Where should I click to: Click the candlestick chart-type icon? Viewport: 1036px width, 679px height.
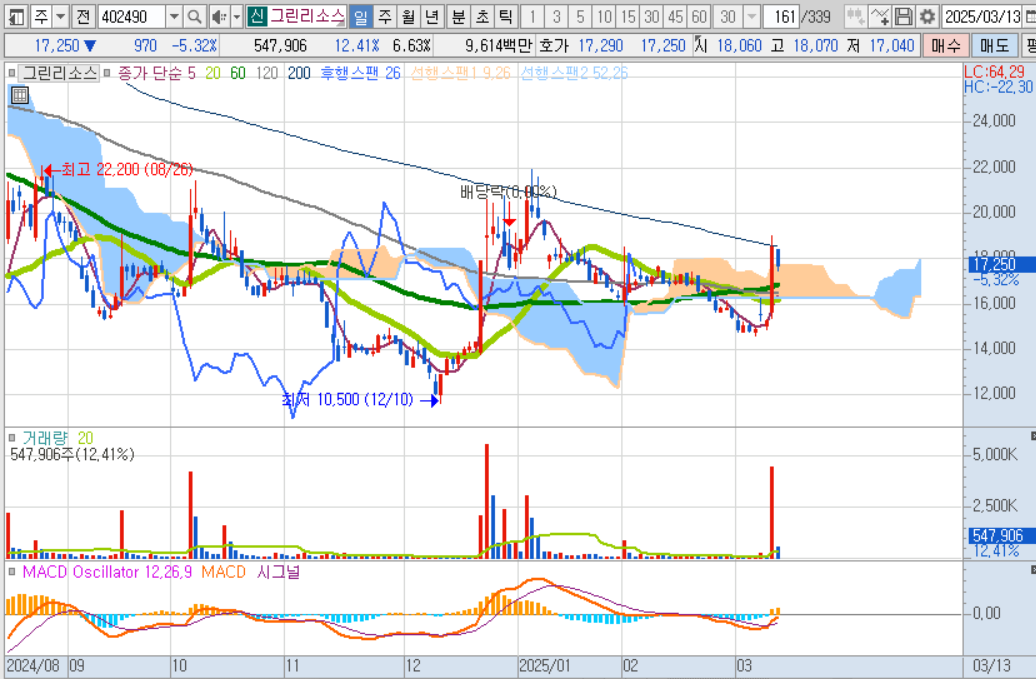coord(856,16)
